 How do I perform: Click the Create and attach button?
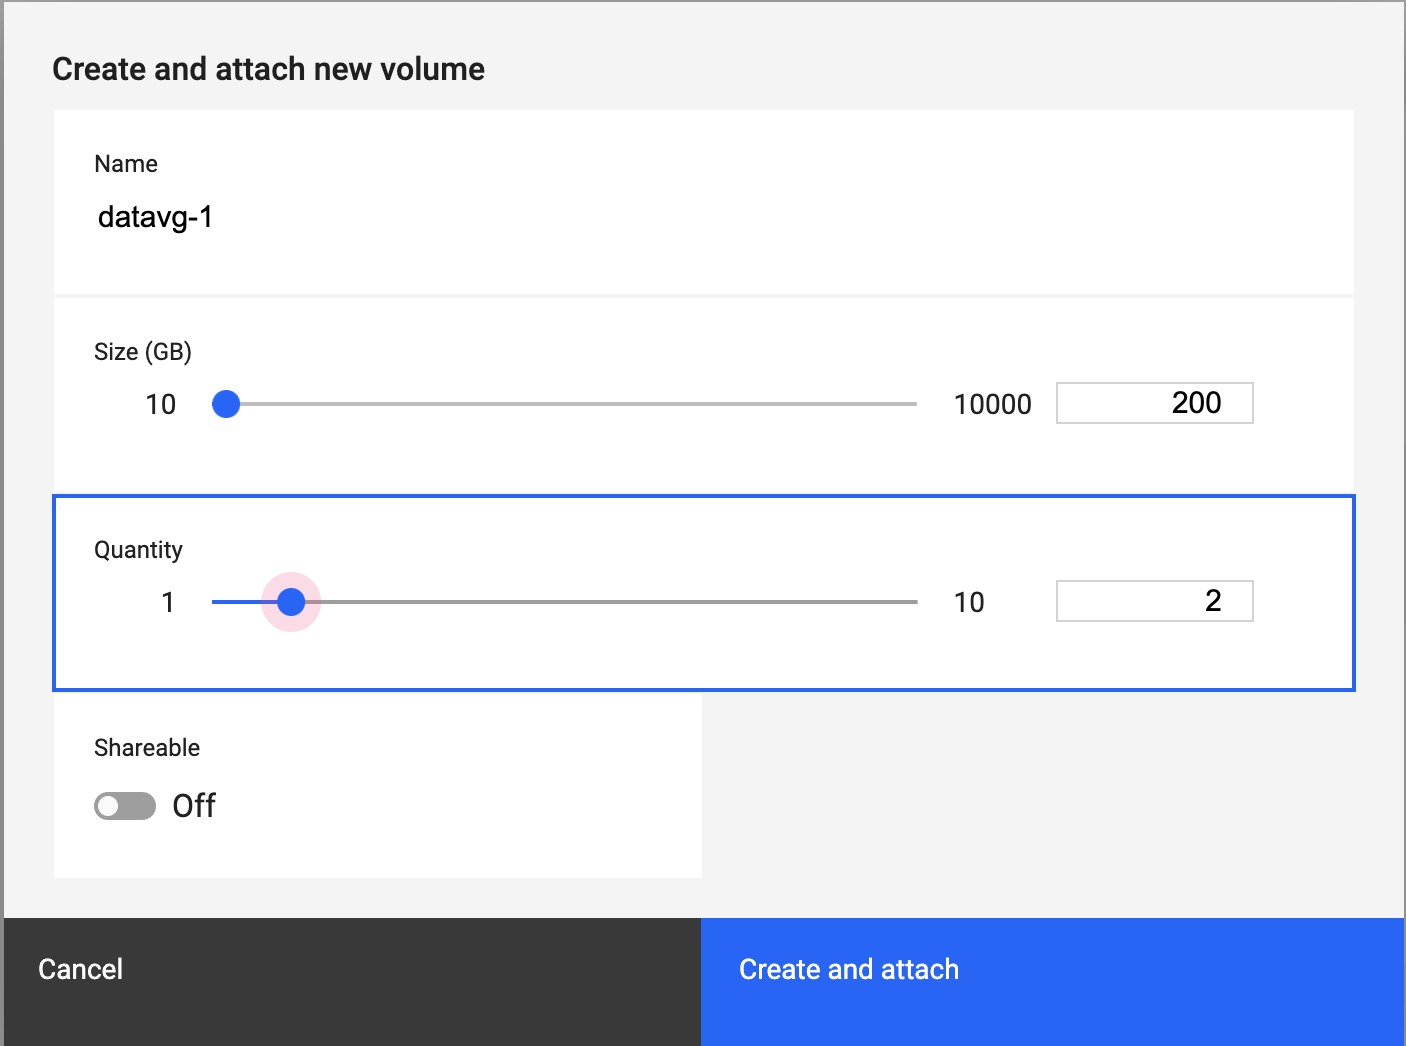[x=849, y=968]
